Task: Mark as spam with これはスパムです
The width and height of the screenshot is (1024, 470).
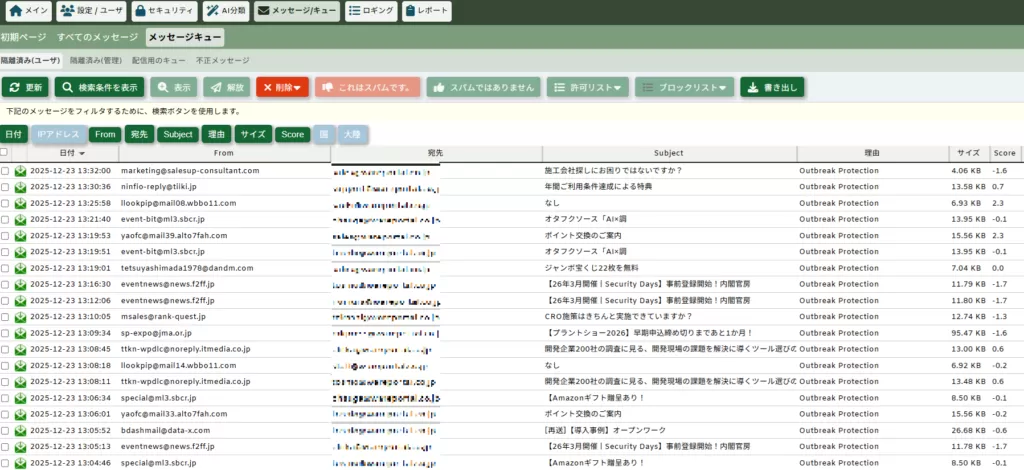Action: point(367,87)
